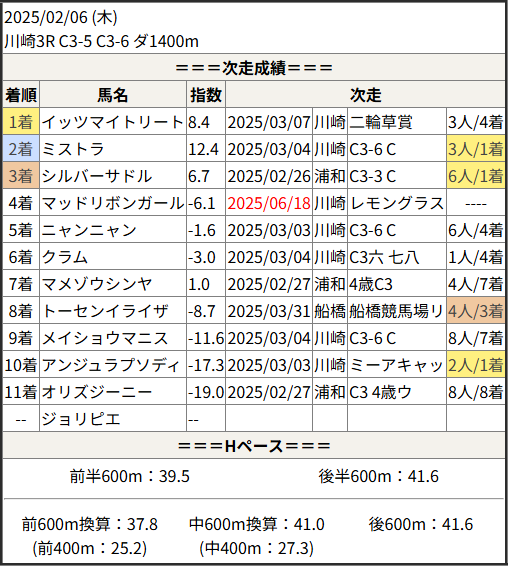The width and height of the screenshot is (508, 566).
Task: Select the 1着 yellow highlighted cell
Action: click(21, 122)
